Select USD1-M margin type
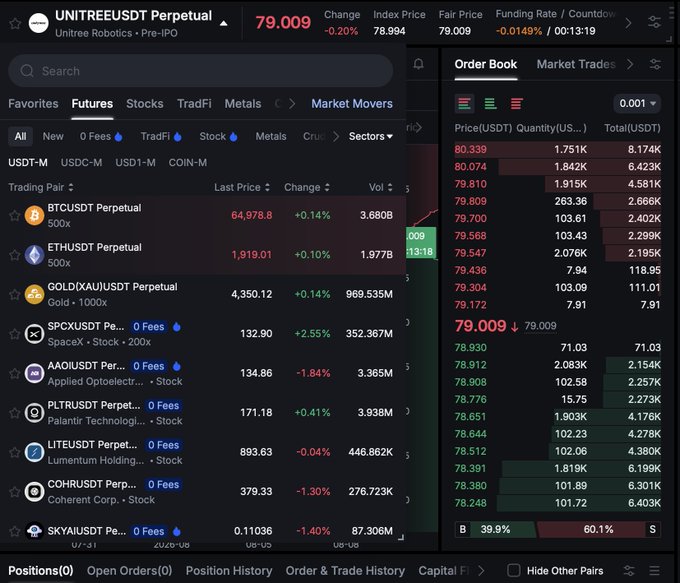The height and width of the screenshot is (583, 680). 135,163
